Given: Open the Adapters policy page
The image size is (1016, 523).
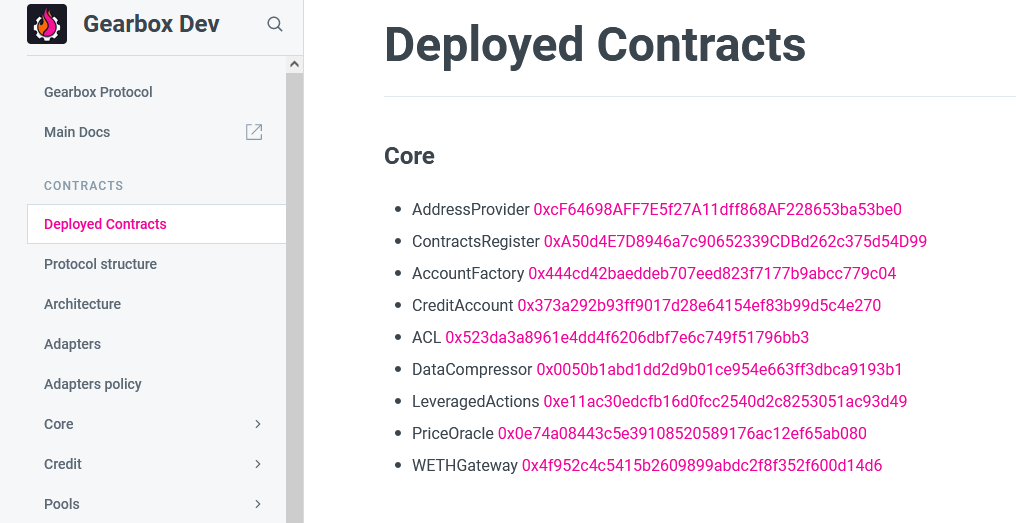Looking at the screenshot, I should (93, 384).
